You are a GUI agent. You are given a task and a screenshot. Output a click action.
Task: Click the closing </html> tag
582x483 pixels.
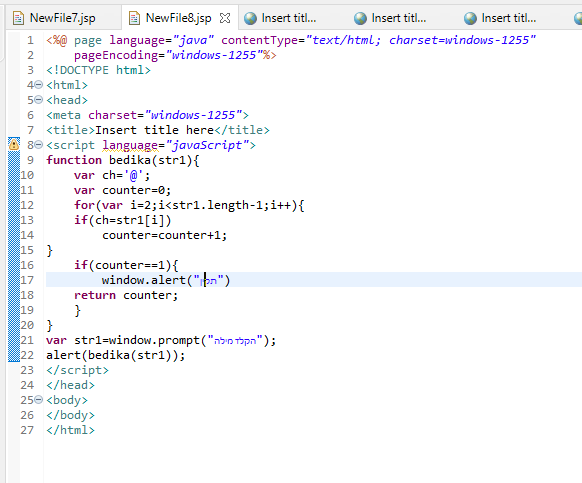[70, 430]
